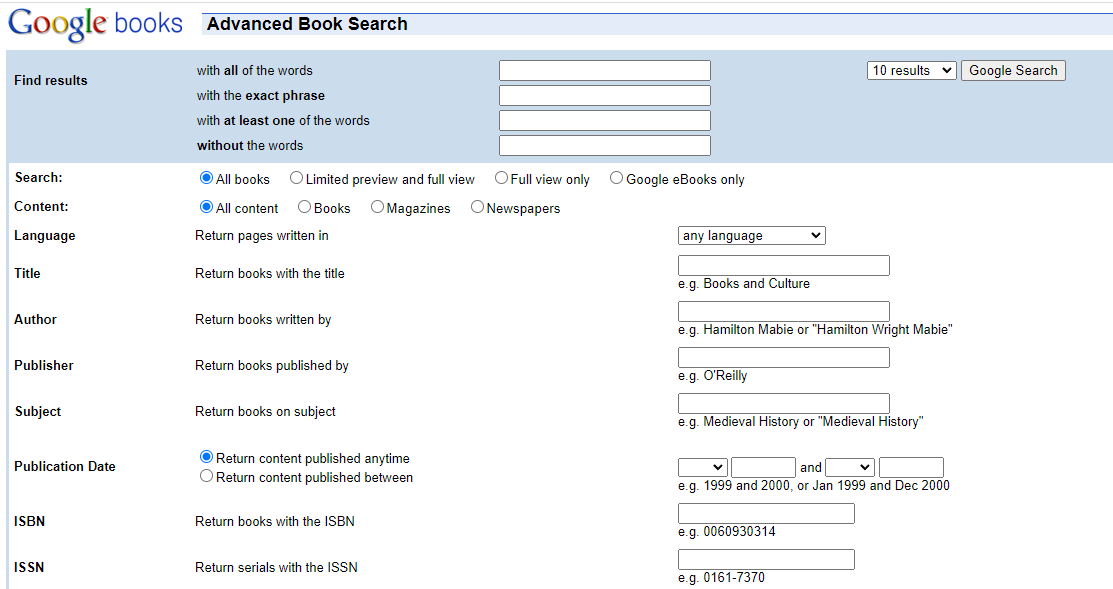Click the 'Return serials with the ISSN' text
Image resolution: width=1113 pixels, height=589 pixels.
(276, 568)
